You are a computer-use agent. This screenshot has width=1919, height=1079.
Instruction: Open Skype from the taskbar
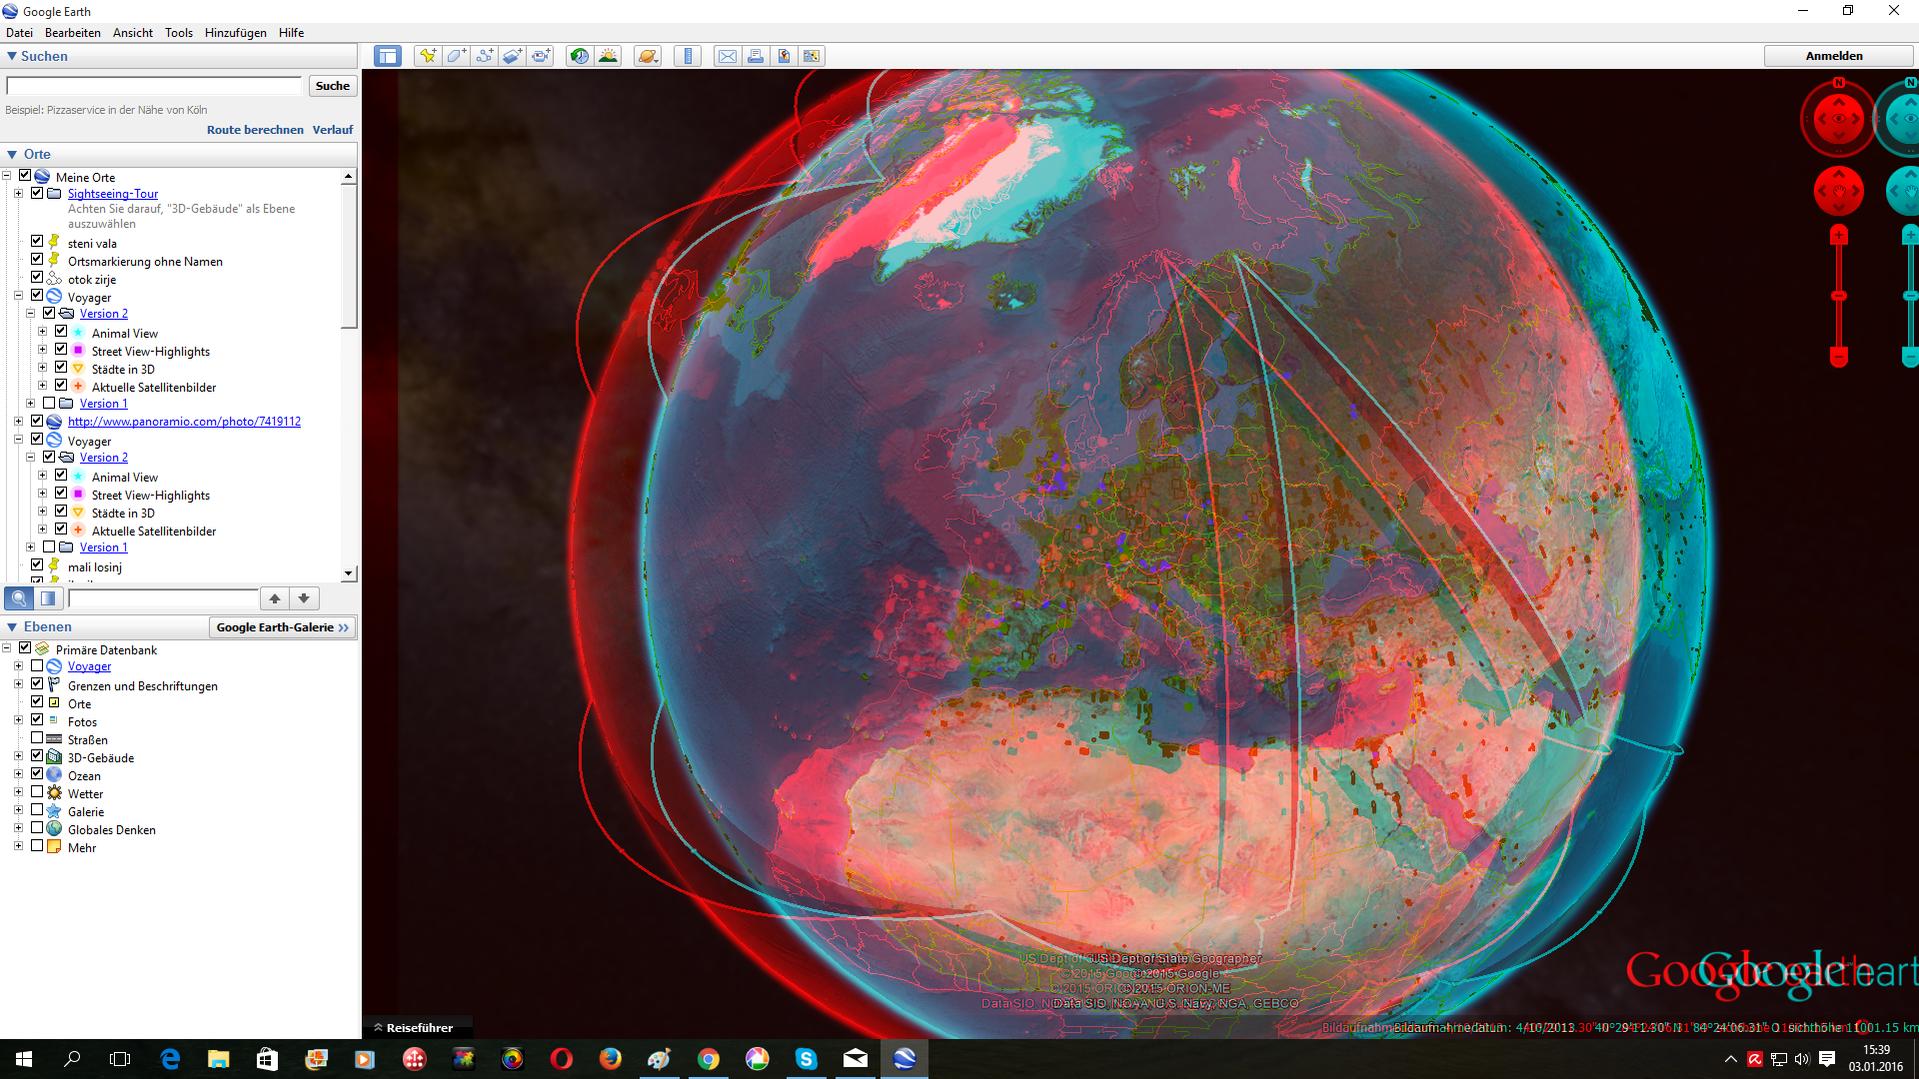click(806, 1059)
